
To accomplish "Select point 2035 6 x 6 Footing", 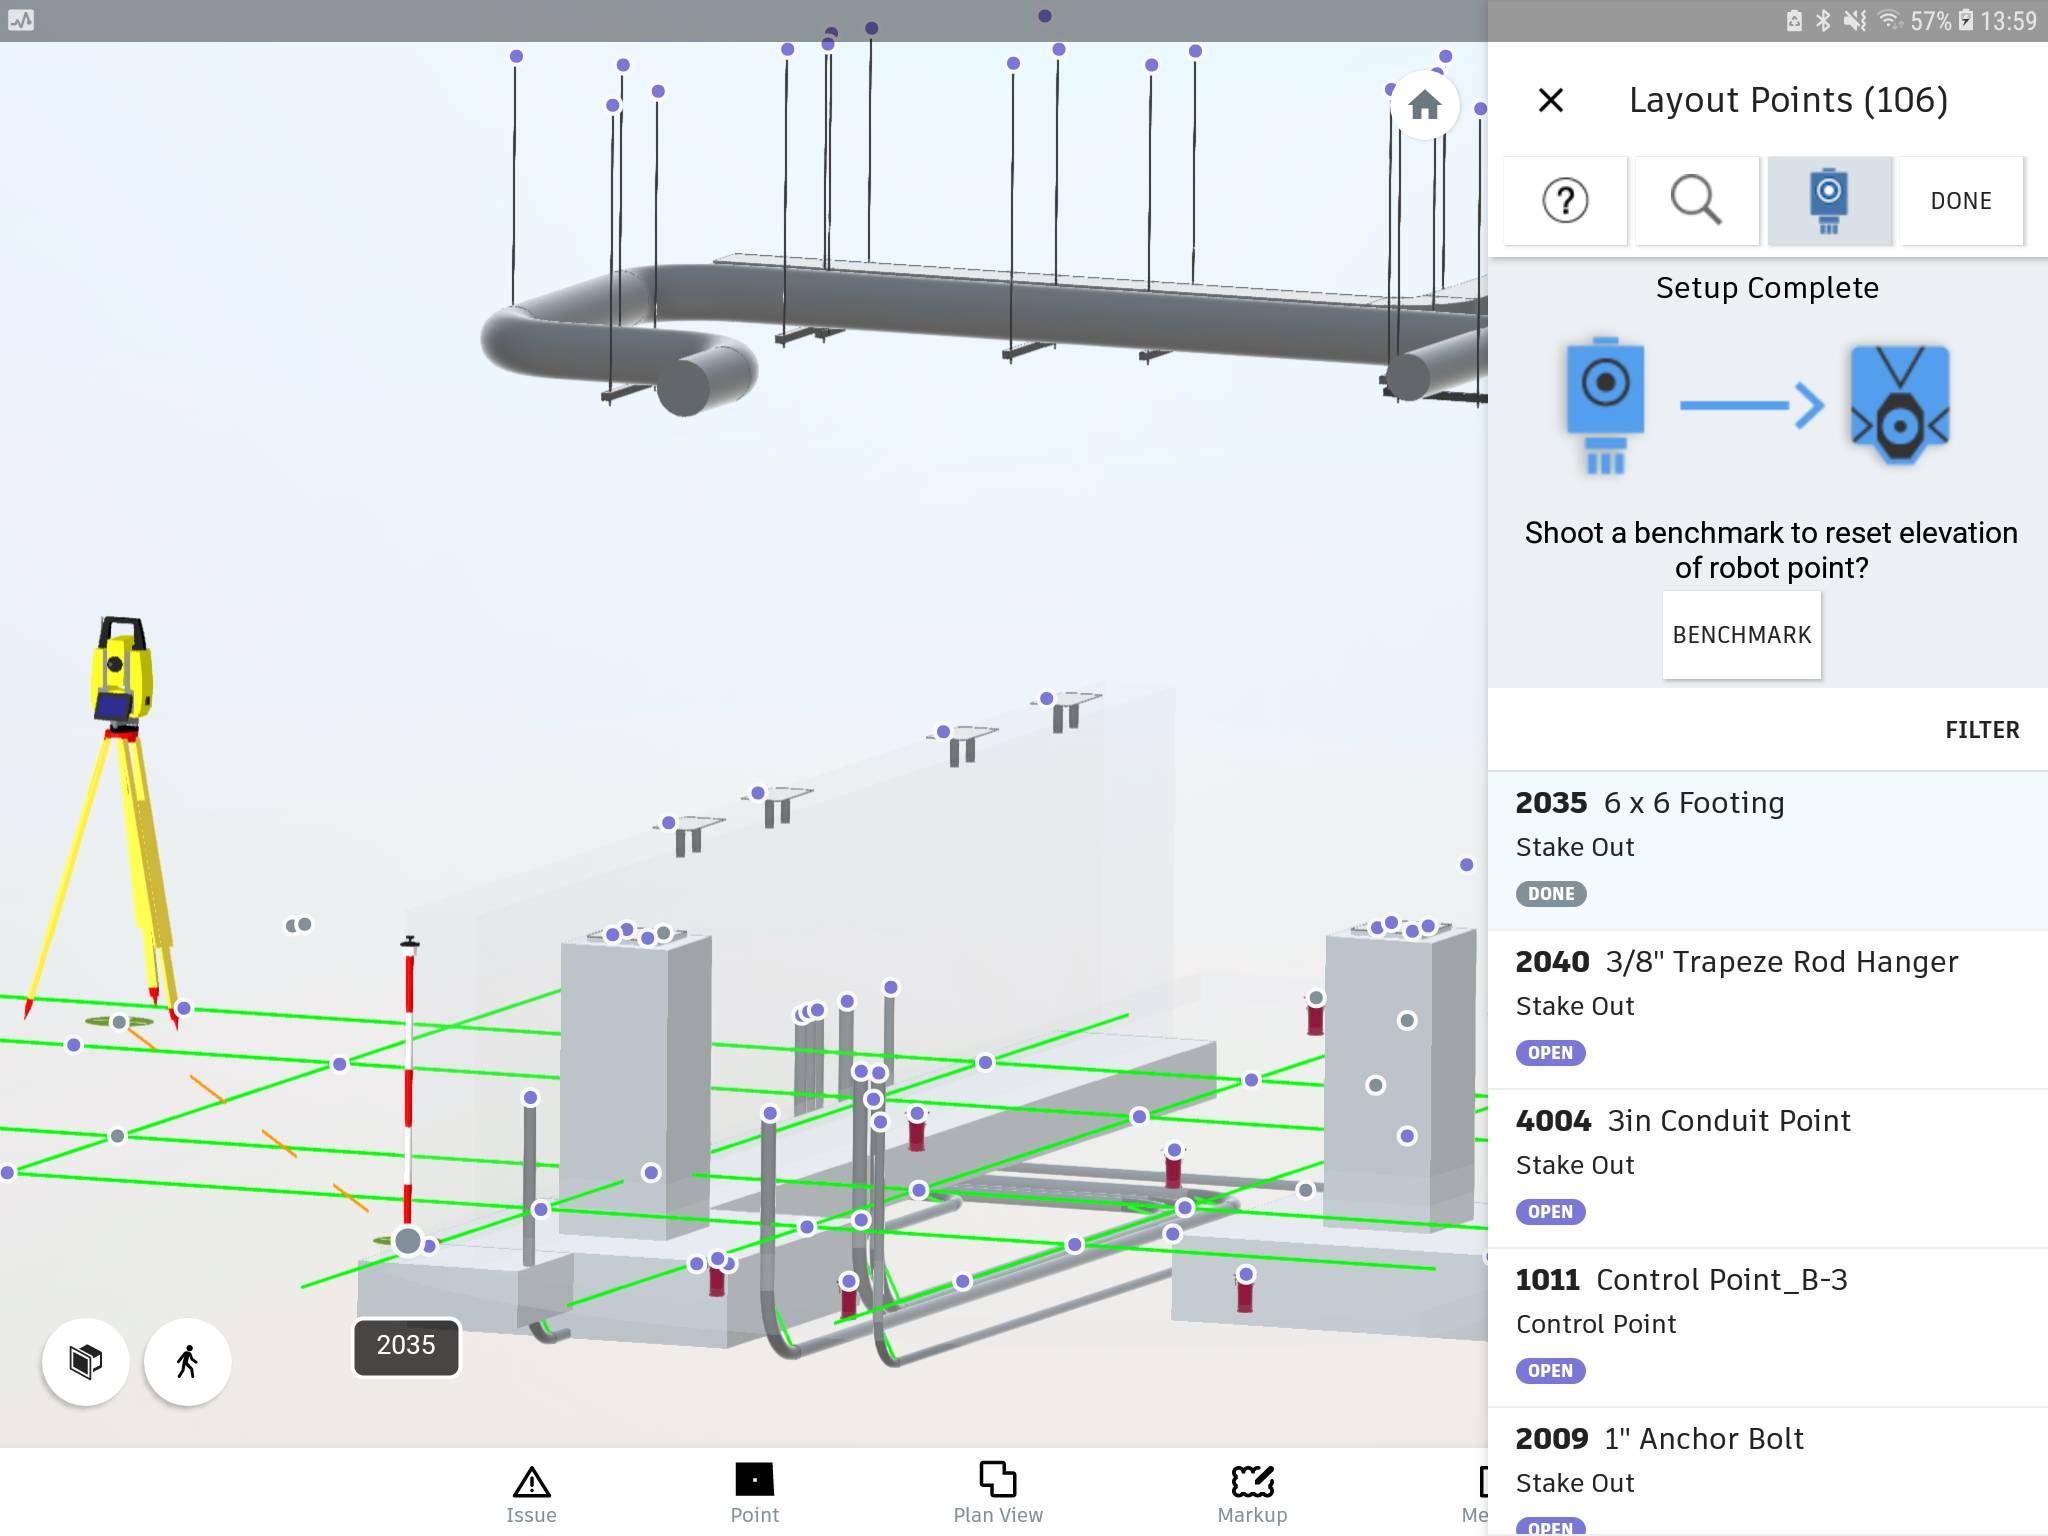I will (1768, 850).
